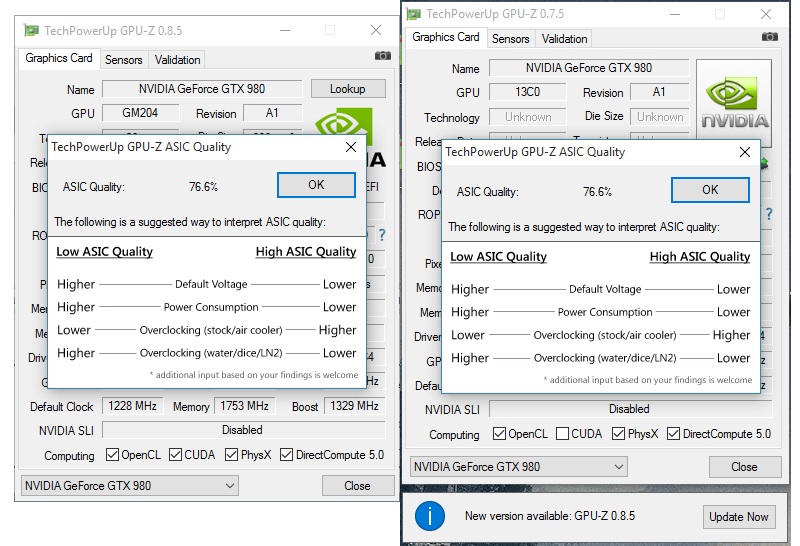The image size is (800, 546).
Task: Click 'Default Voltage' label in 0.7.5 dialog
Action: point(605,289)
